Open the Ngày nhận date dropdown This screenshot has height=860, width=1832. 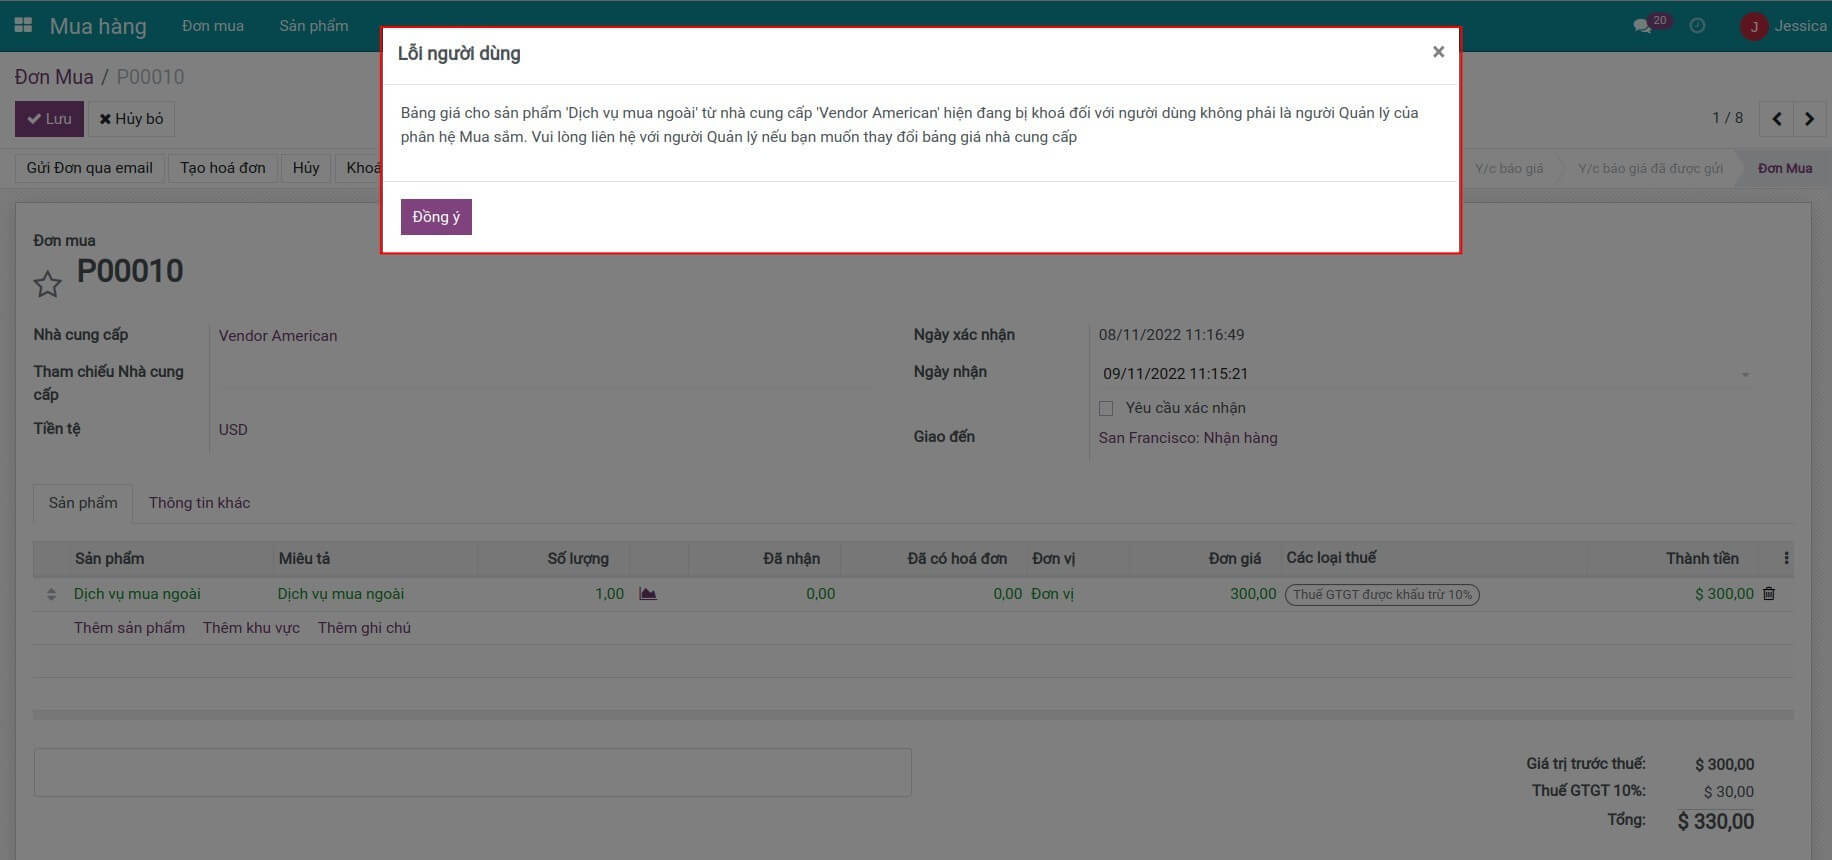point(1745,374)
